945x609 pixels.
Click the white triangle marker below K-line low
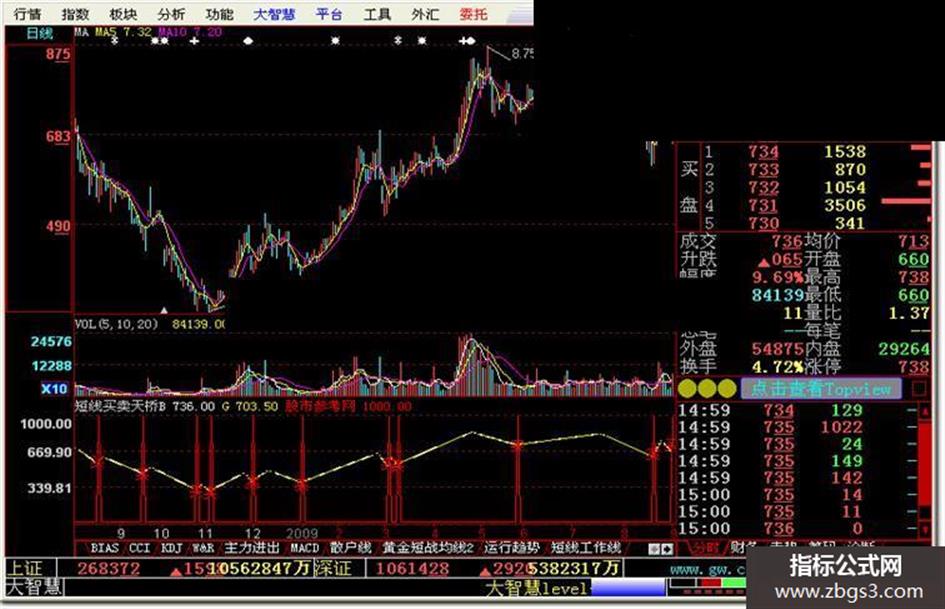click(163, 311)
